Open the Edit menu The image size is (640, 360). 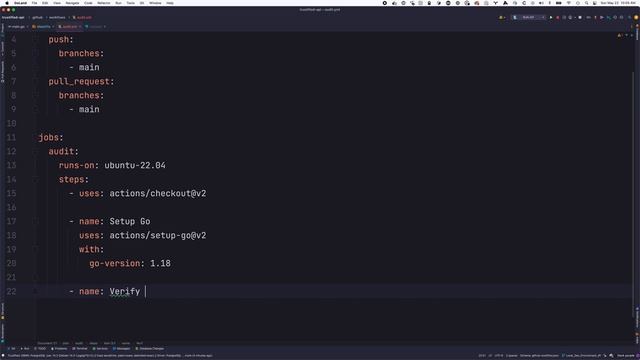45,3
